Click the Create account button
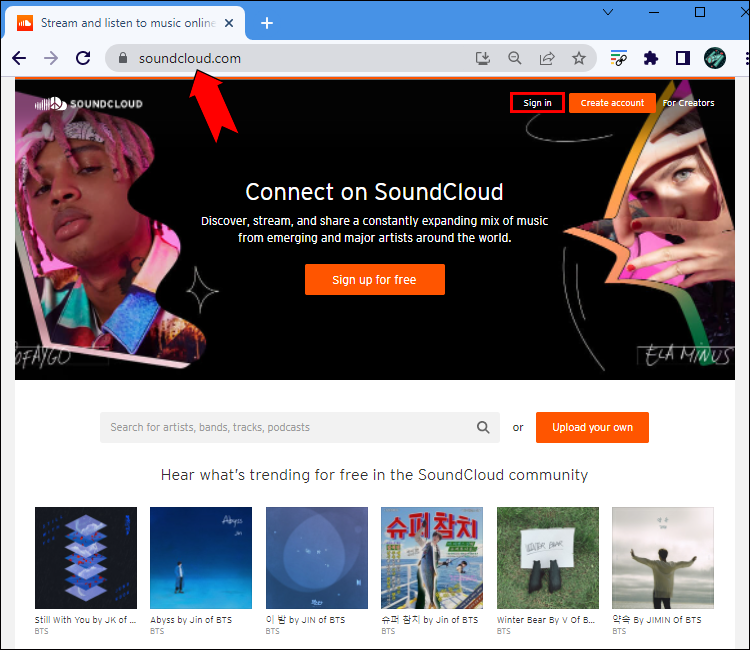Screen dimensions: 750x650 click(x=612, y=103)
